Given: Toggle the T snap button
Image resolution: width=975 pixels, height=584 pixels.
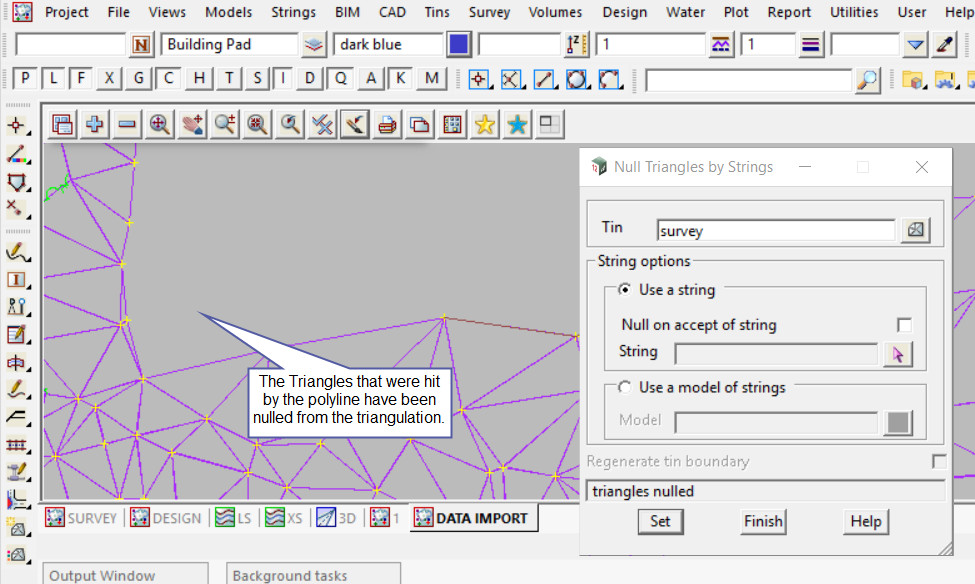Looking at the screenshot, I should coord(229,78).
